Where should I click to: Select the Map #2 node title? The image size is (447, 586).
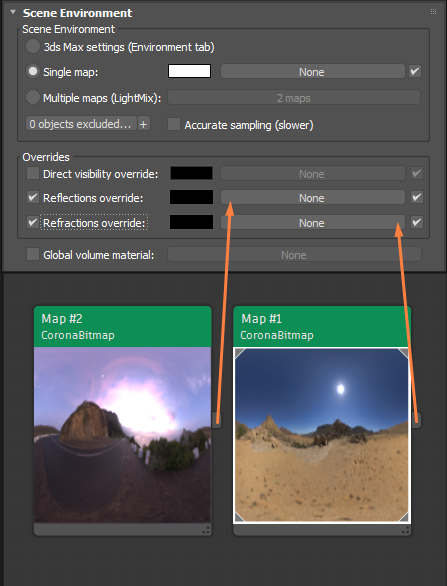pos(62,318)
